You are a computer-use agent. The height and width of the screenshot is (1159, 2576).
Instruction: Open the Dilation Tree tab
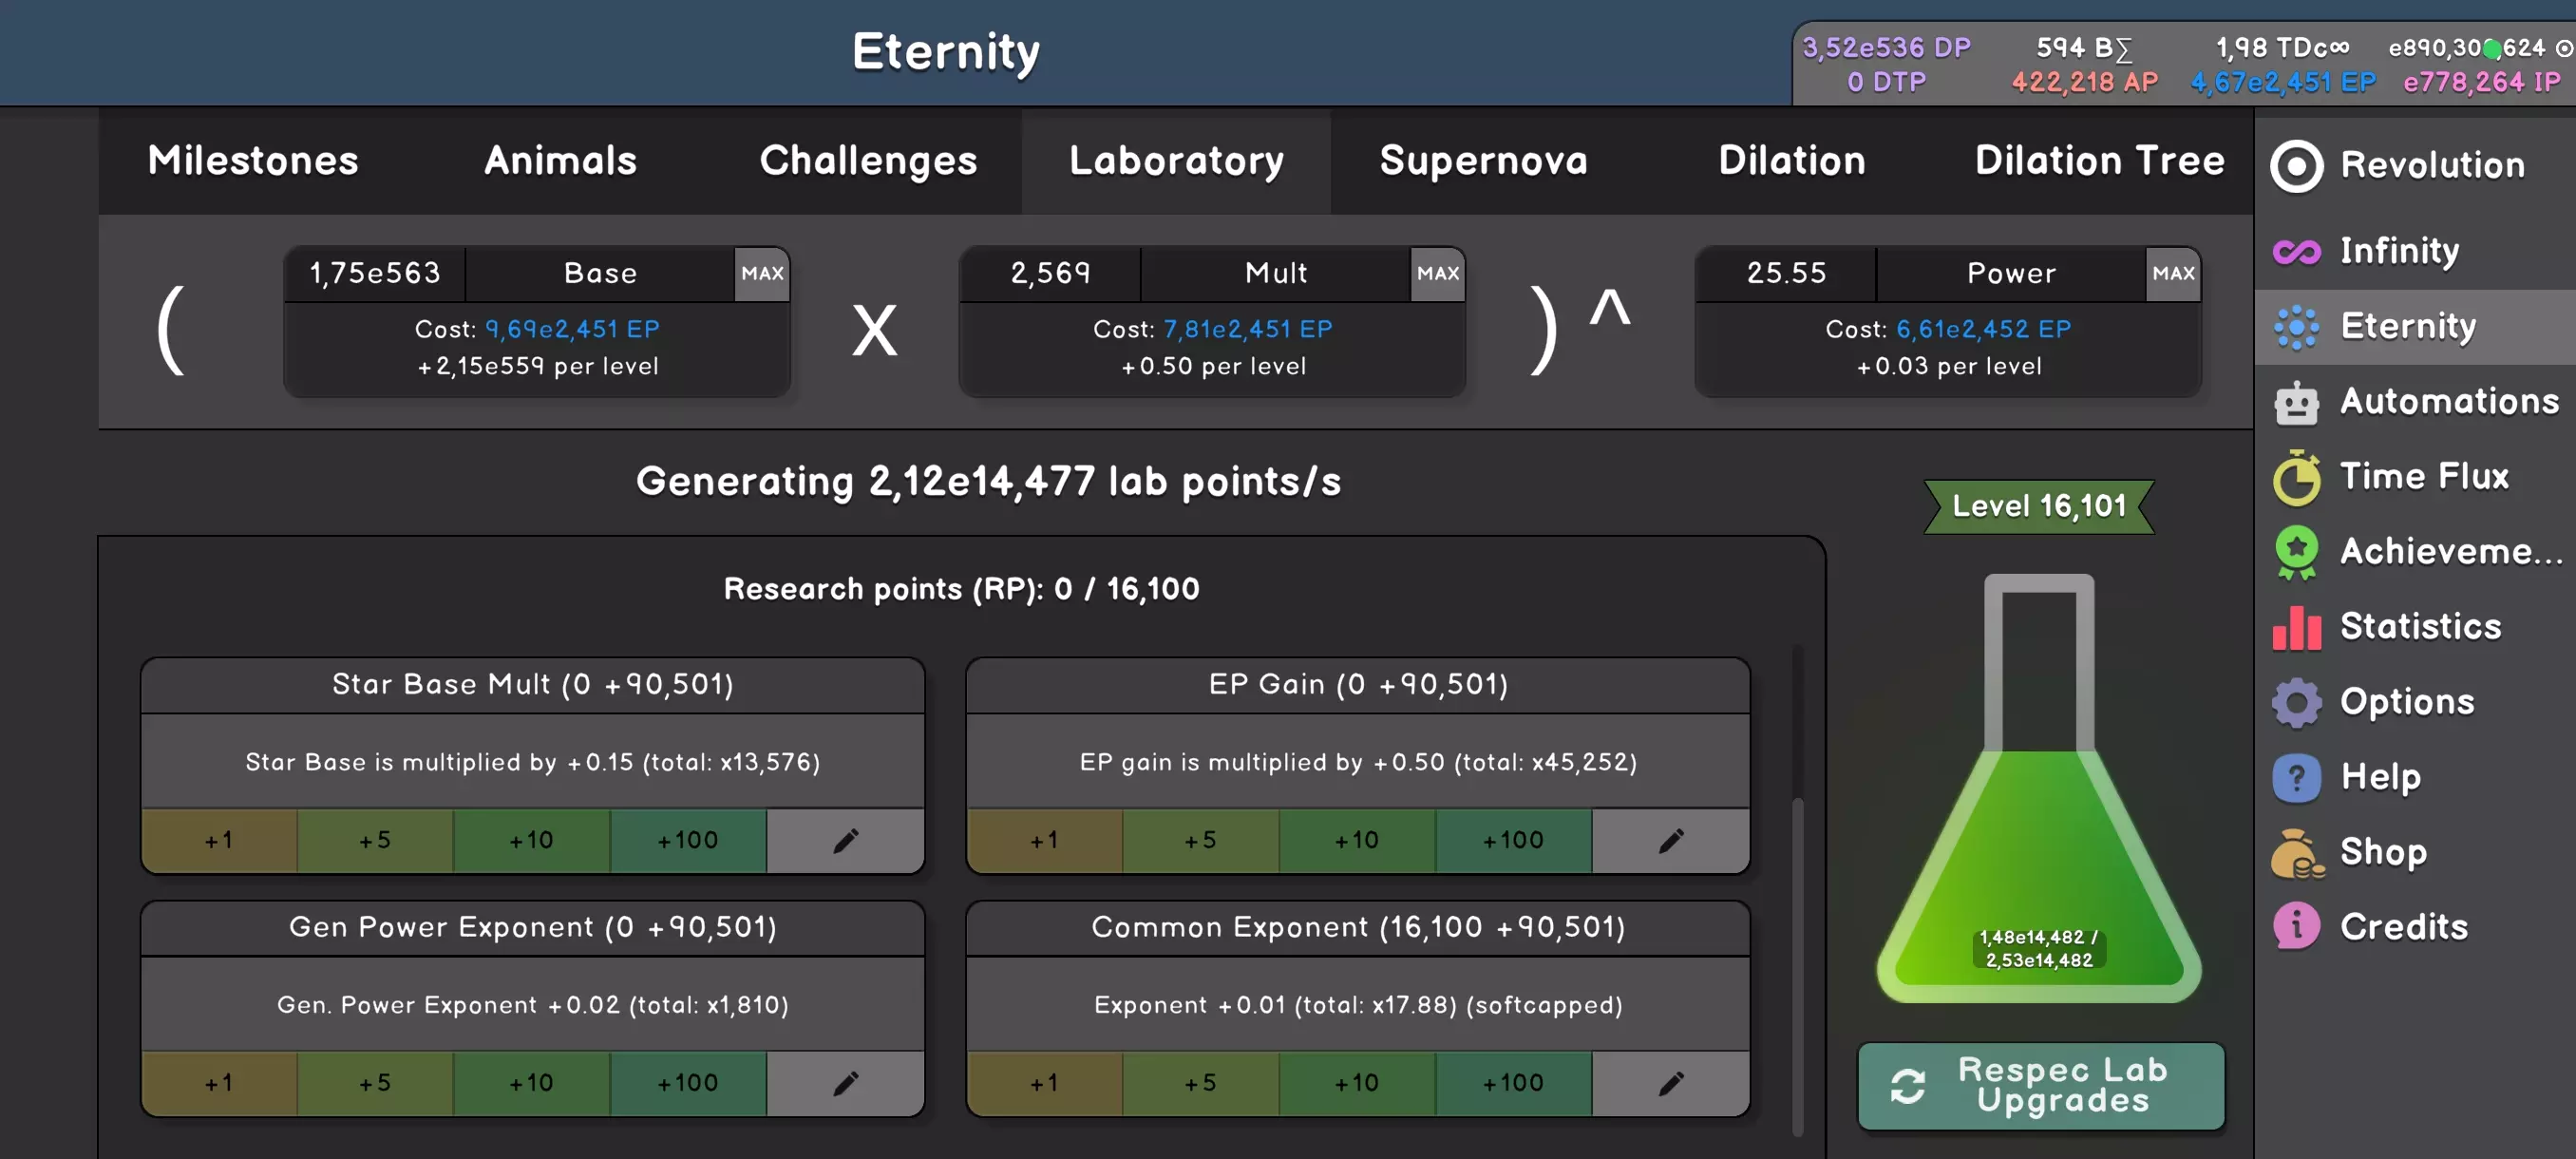(2099, 161)
